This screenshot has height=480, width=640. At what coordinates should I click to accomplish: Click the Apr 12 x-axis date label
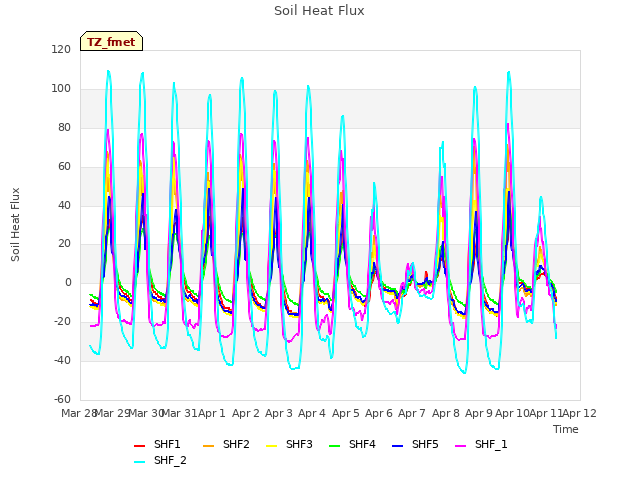tap(580, 413)
